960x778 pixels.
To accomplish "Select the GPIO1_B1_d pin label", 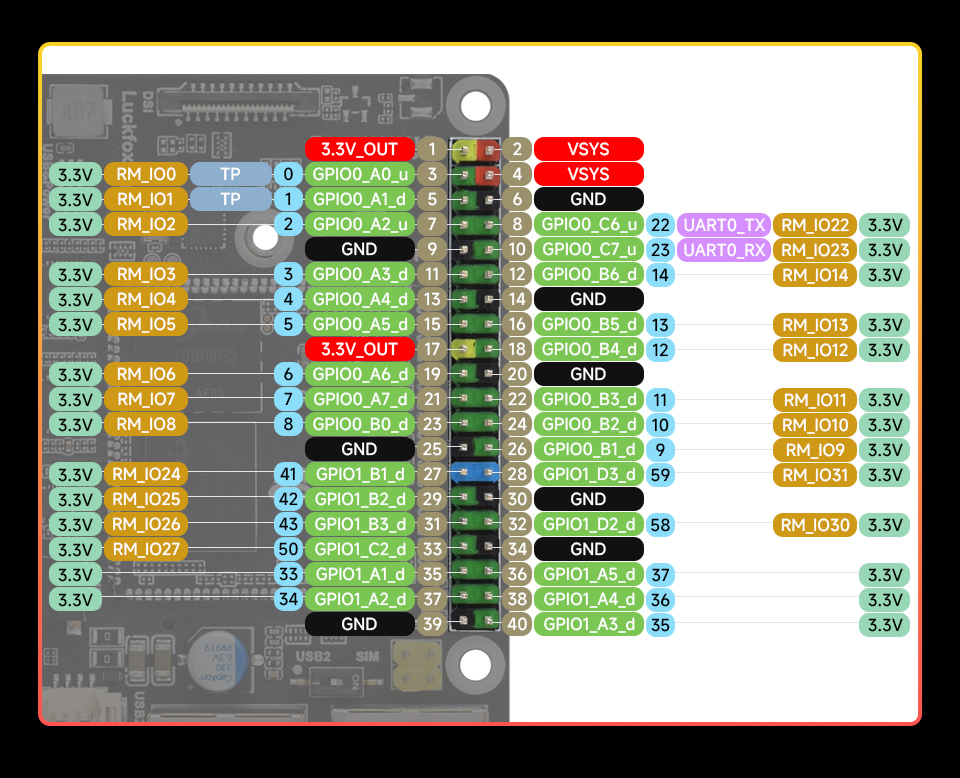I will click(x=359, y=474).
